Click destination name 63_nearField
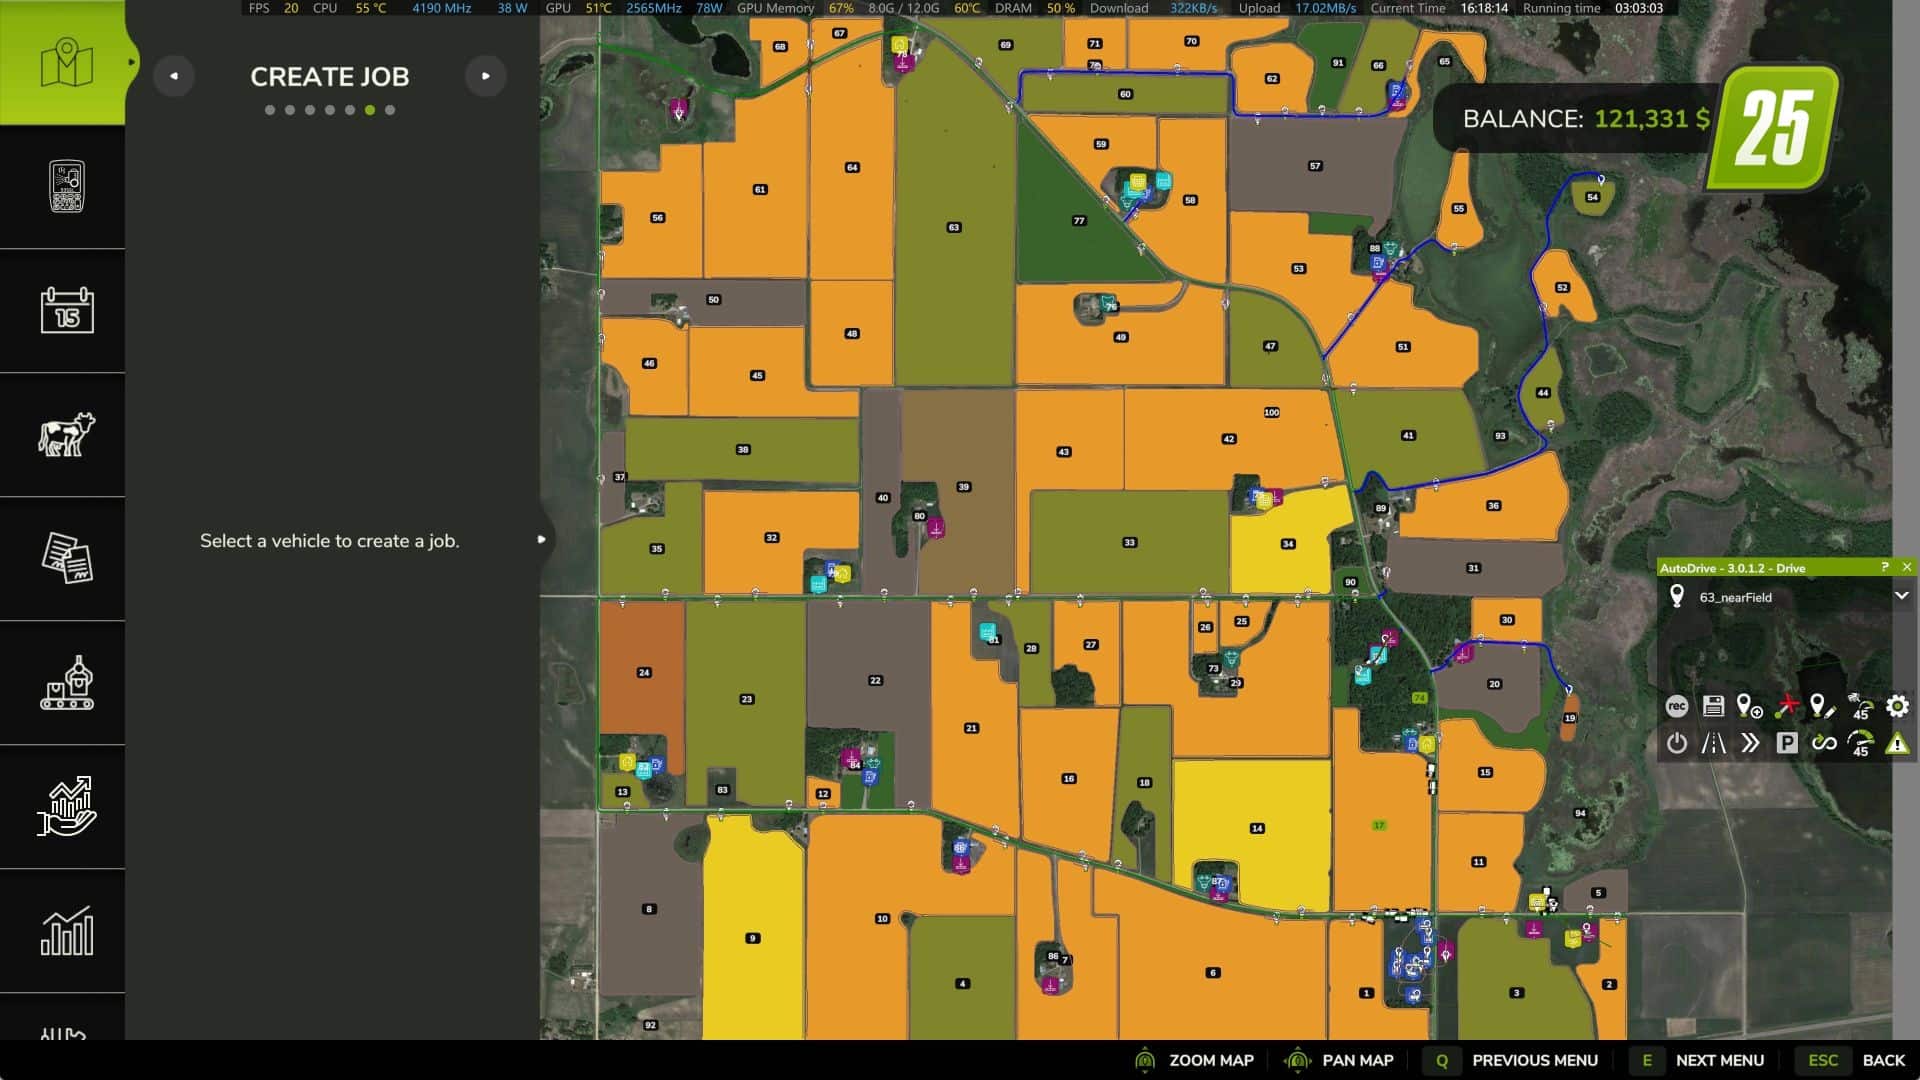Viewport: 1920px width, 1080px height. (1736, 597)
